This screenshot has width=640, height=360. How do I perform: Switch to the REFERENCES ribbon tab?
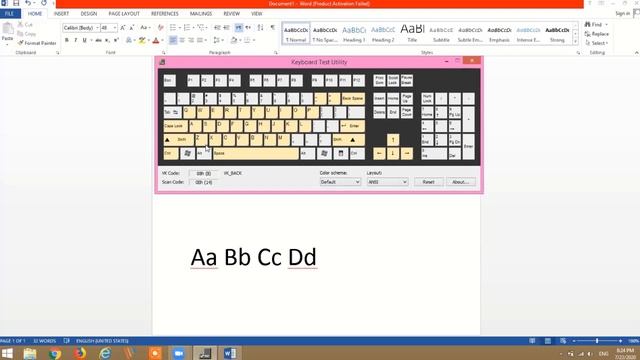pyautogui.click(x=165, y=14)
